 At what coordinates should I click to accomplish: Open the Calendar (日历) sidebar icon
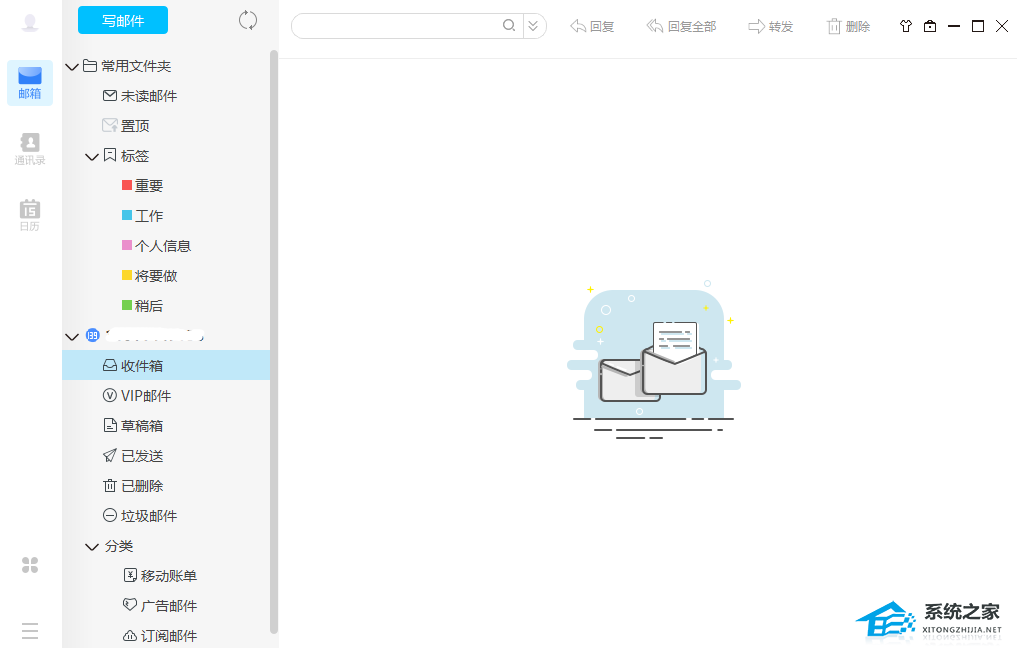coord(30,215)
